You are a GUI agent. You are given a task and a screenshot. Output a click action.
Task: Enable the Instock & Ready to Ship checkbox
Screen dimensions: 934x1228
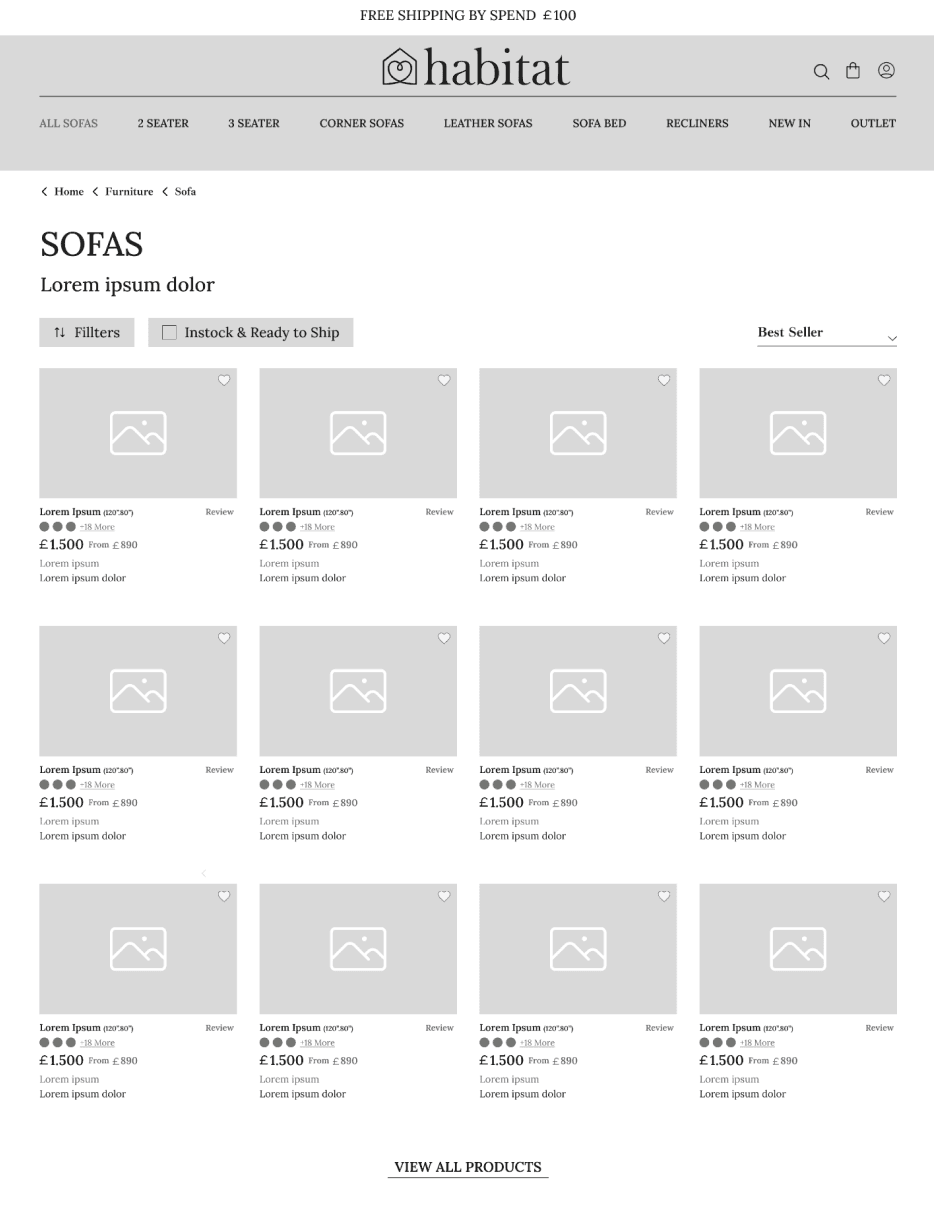coord(169,332)
